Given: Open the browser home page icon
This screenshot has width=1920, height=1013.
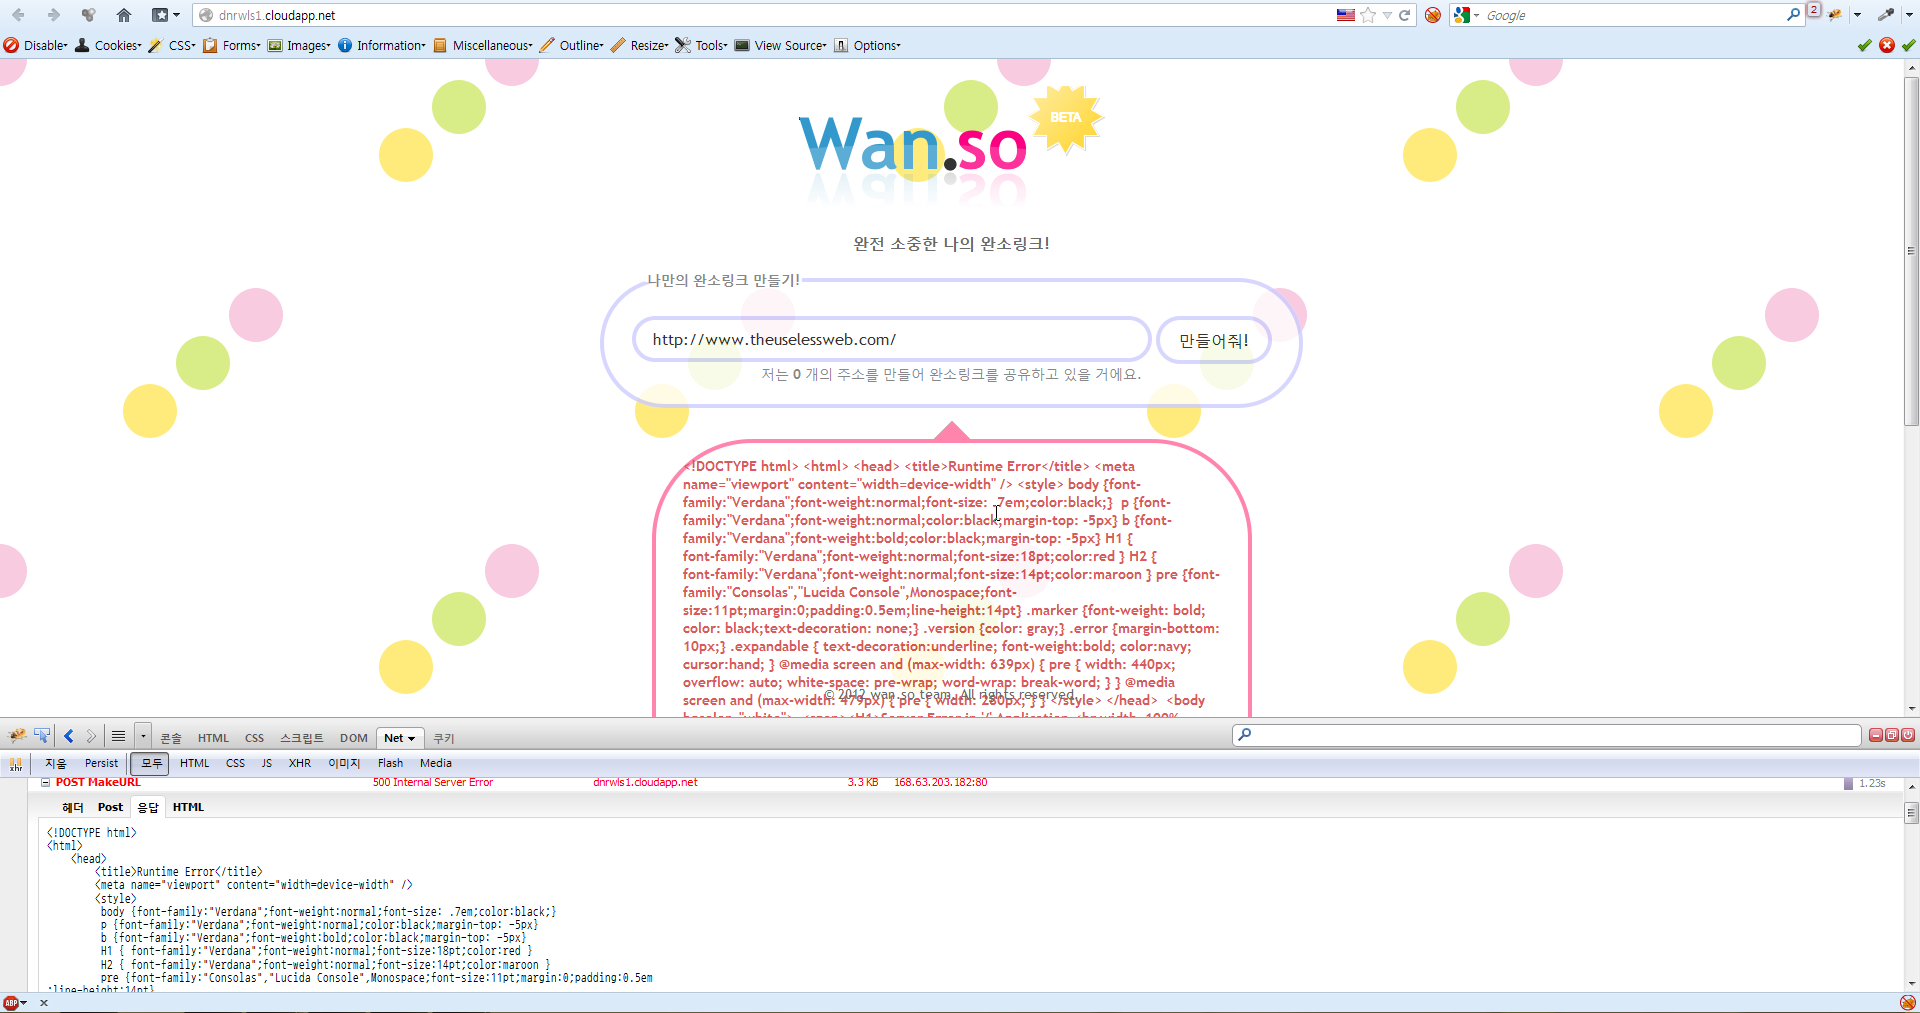Looking at the screenshot, I should pyautogui.click(x=124, y=15).
